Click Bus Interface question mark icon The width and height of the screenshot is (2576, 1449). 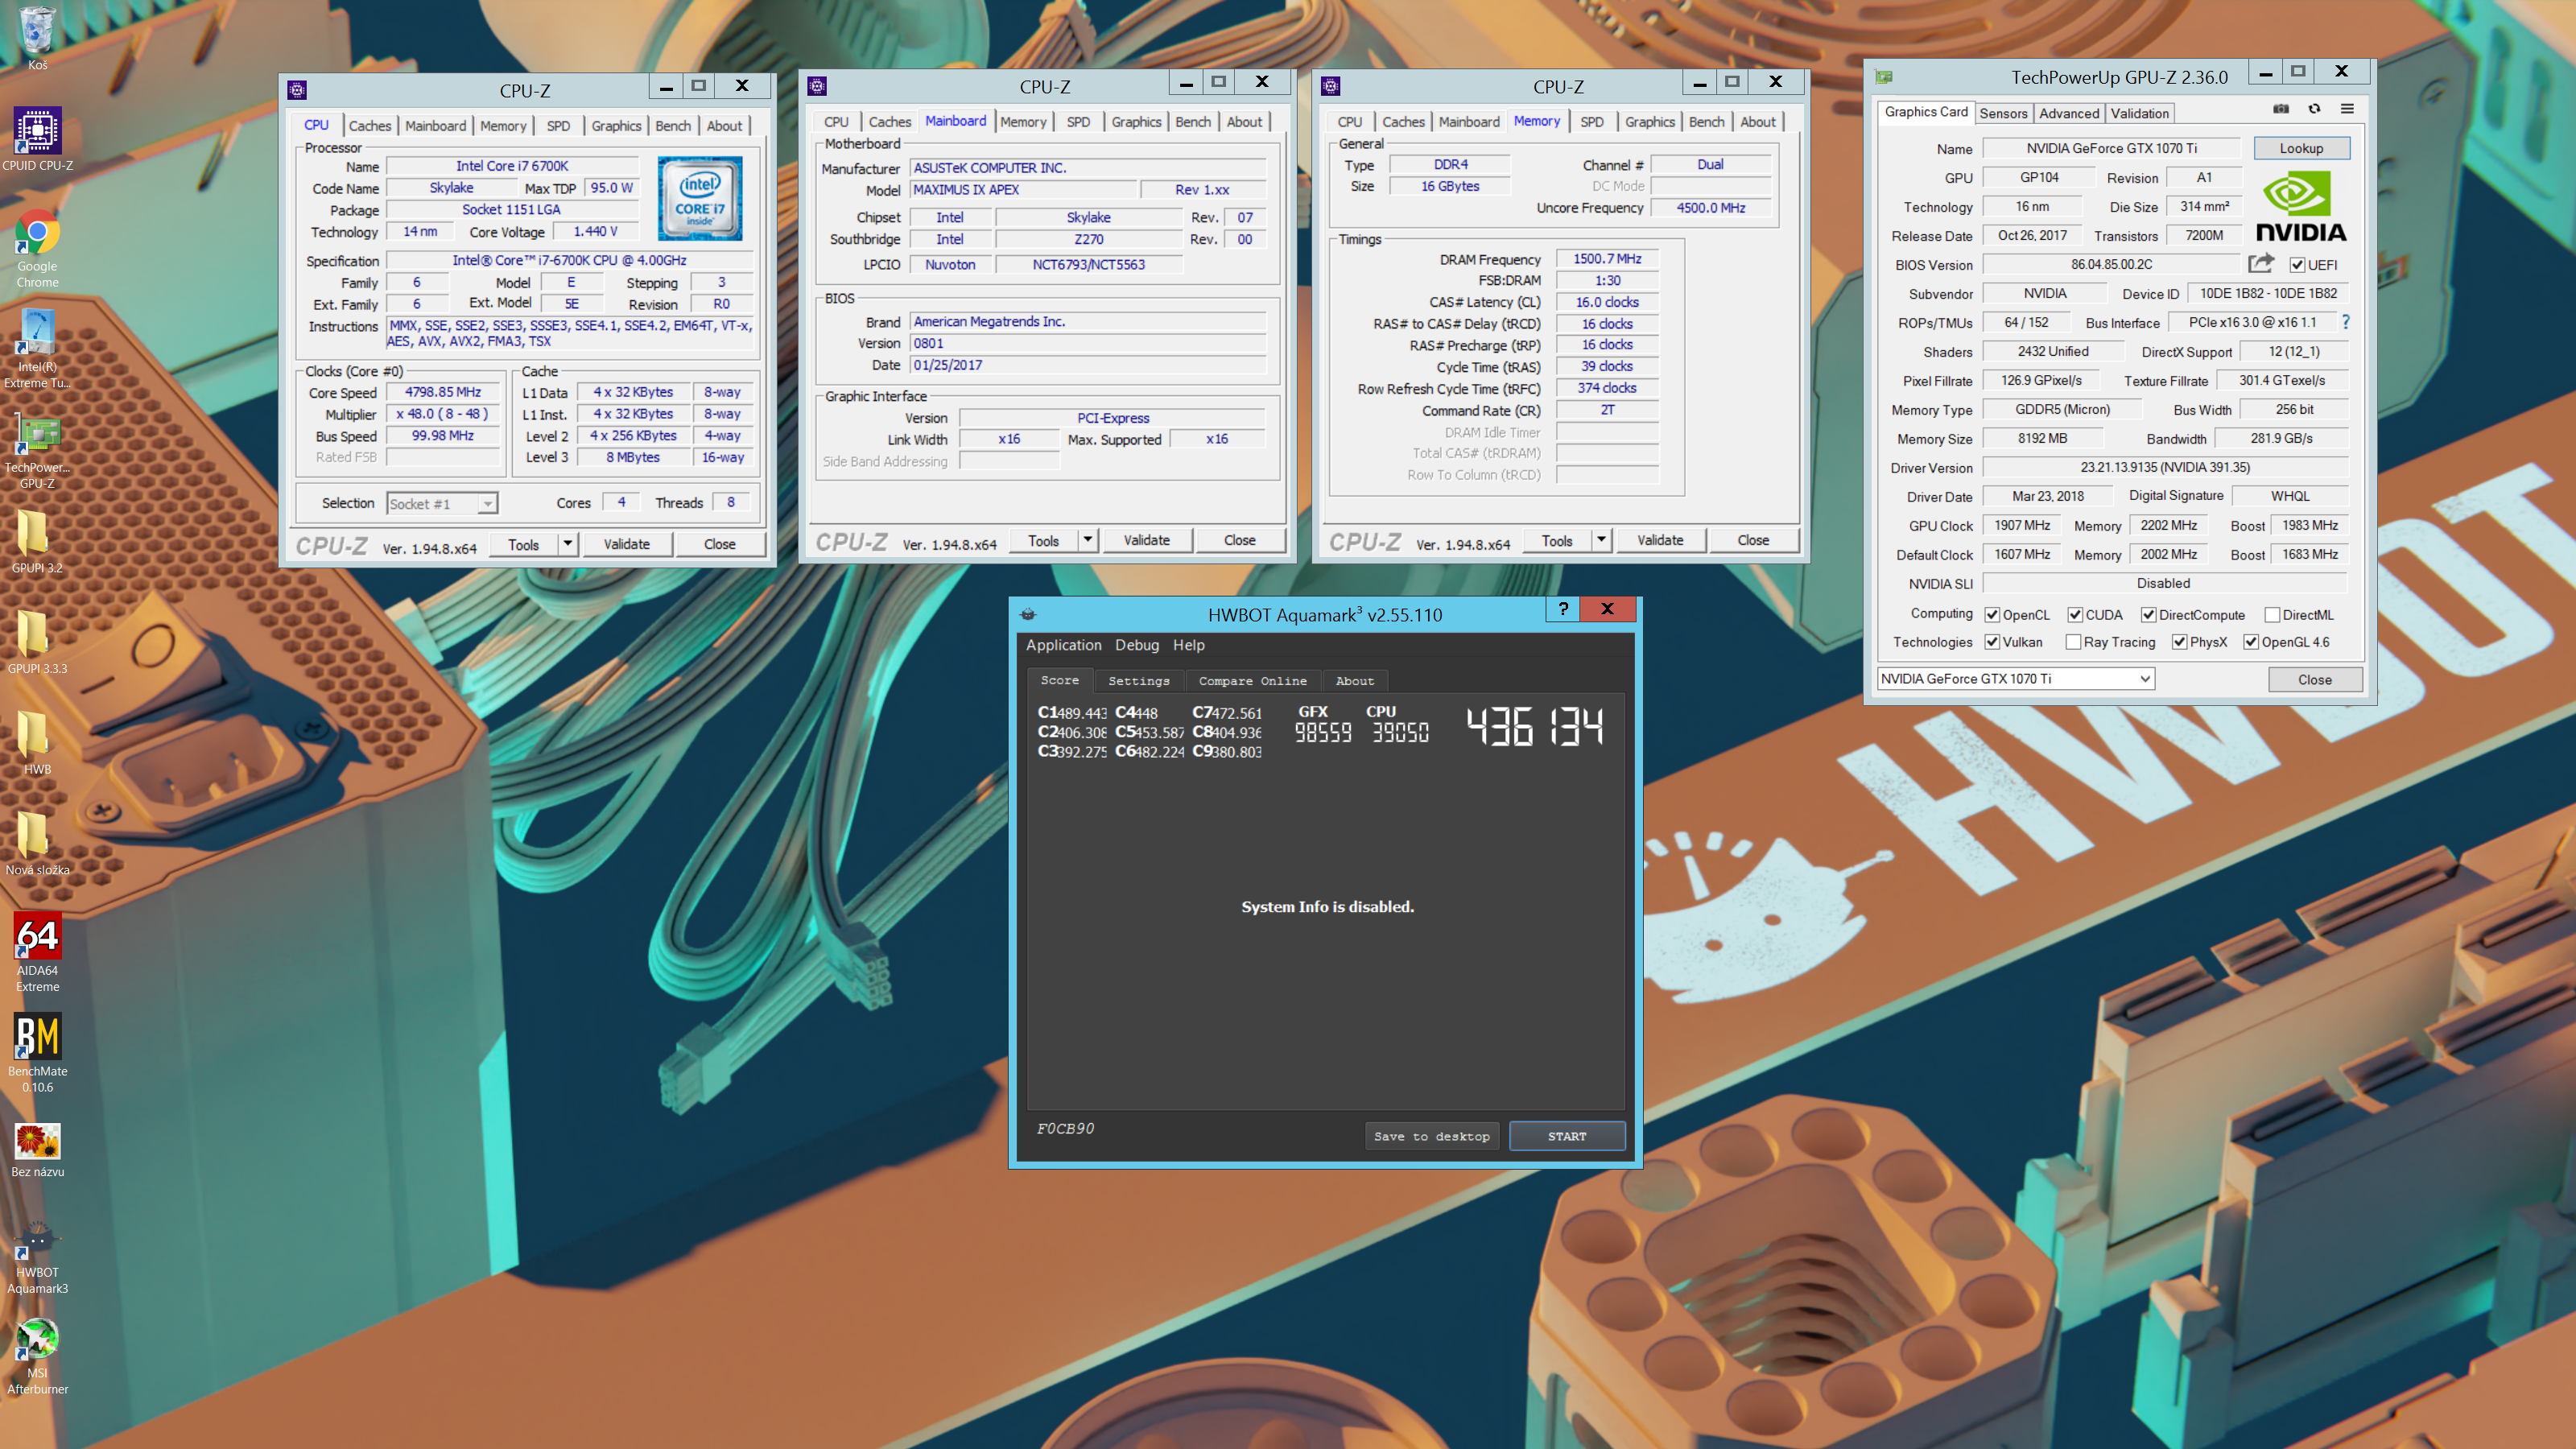2346,322
